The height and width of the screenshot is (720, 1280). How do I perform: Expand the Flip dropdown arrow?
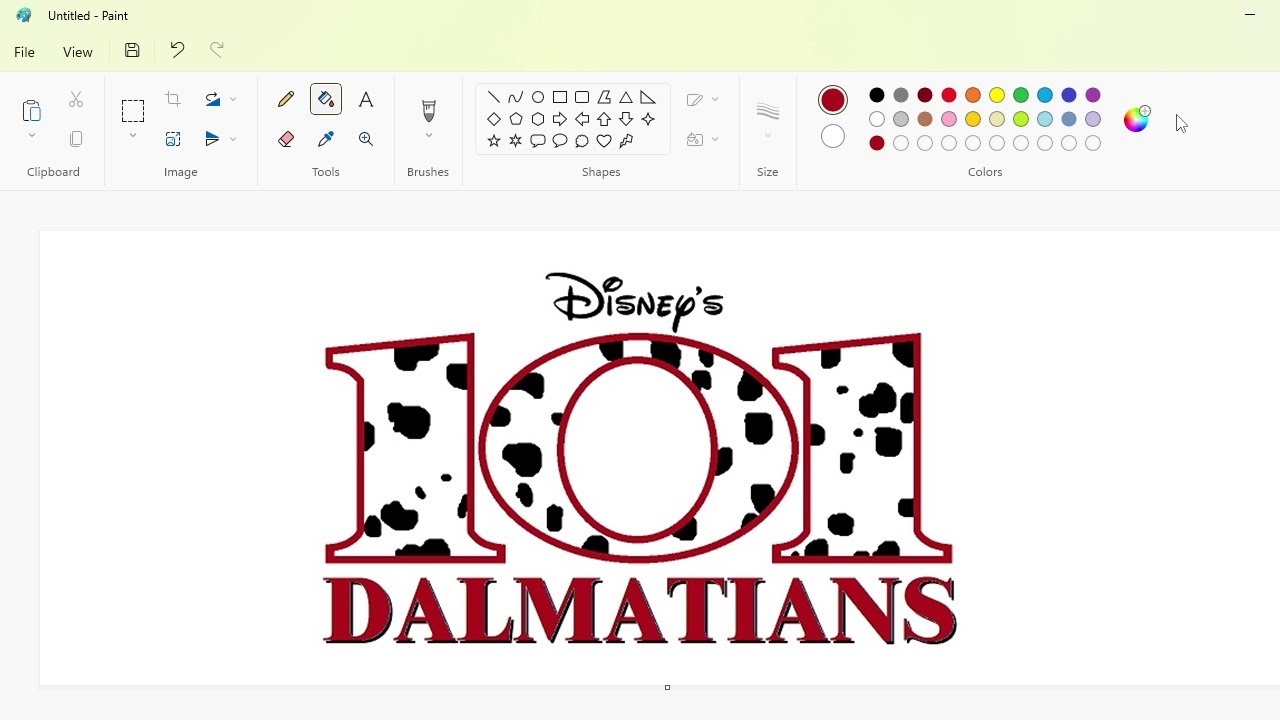point(233,139)
